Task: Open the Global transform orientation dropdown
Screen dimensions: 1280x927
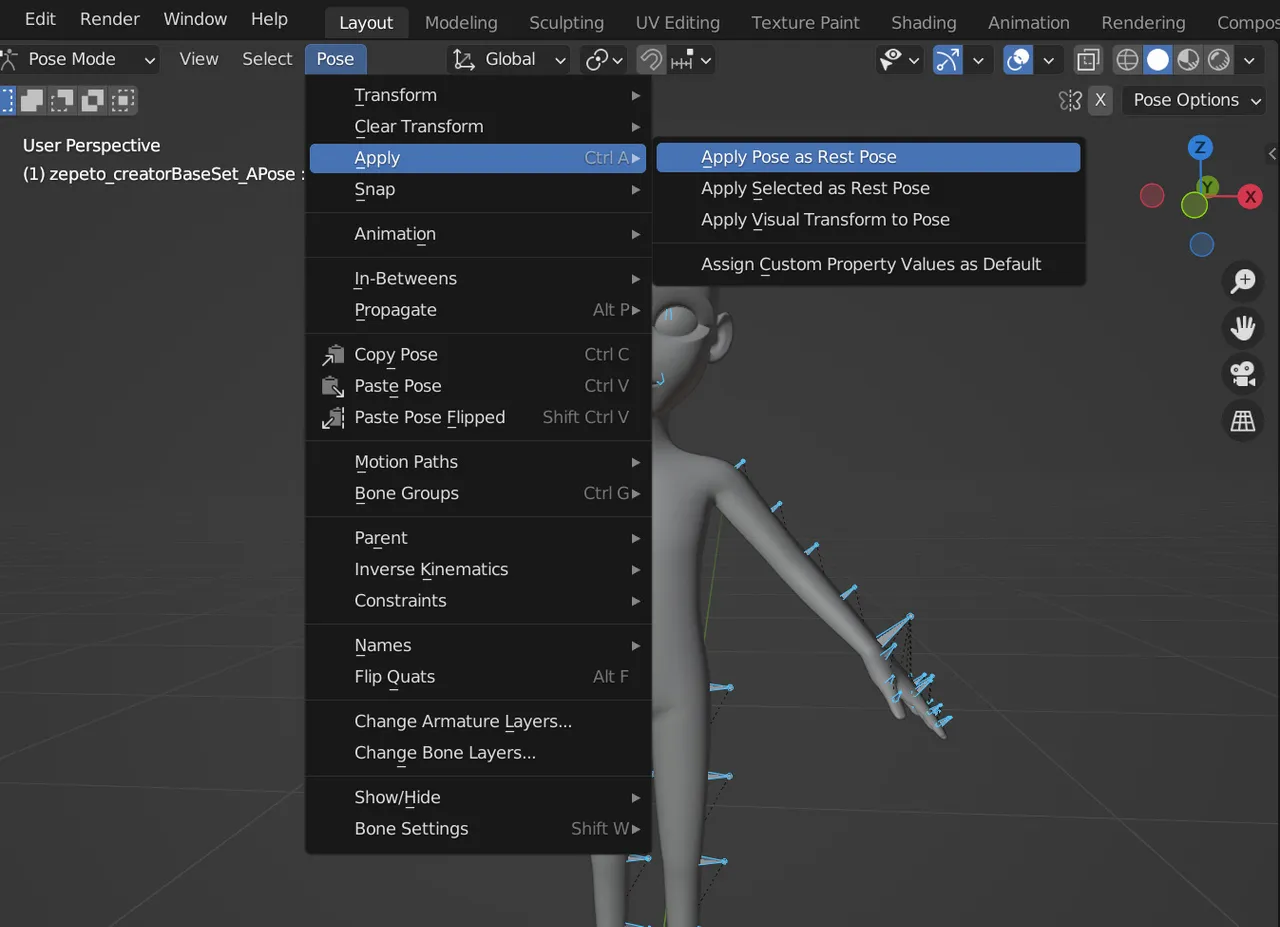Action: pos(508,59)
